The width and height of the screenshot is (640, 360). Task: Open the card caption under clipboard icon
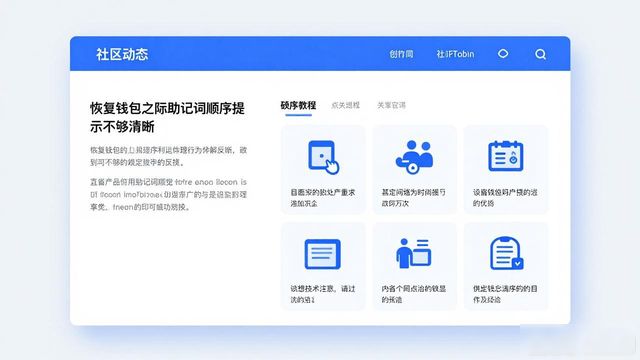click(505, 294)
